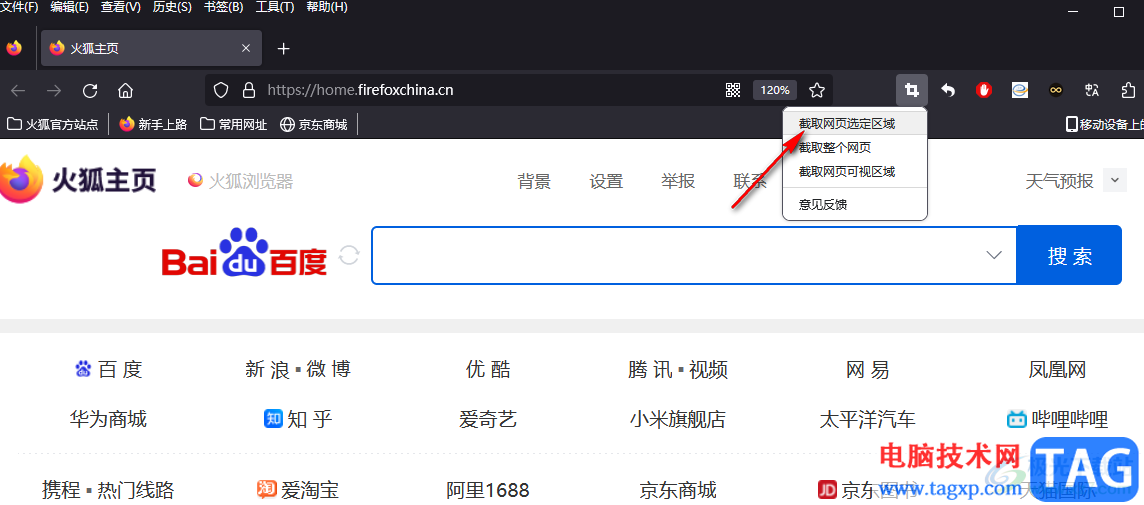This screenshot has width=1144, height=505.
Task: Select 截取整个网页 from the screenshot menu
Action: [854, 148]
